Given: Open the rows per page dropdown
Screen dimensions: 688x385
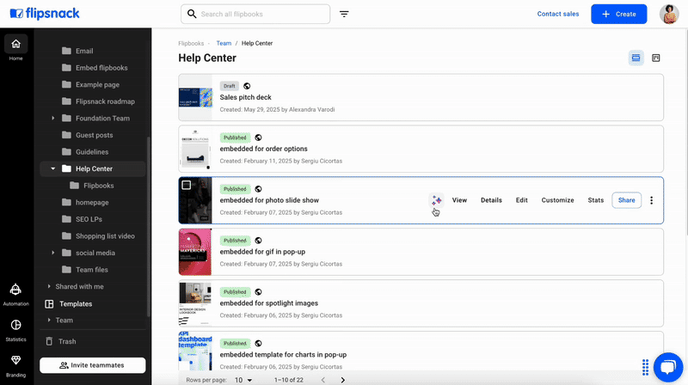Looking at the screenshot, I should pos(243,380).
